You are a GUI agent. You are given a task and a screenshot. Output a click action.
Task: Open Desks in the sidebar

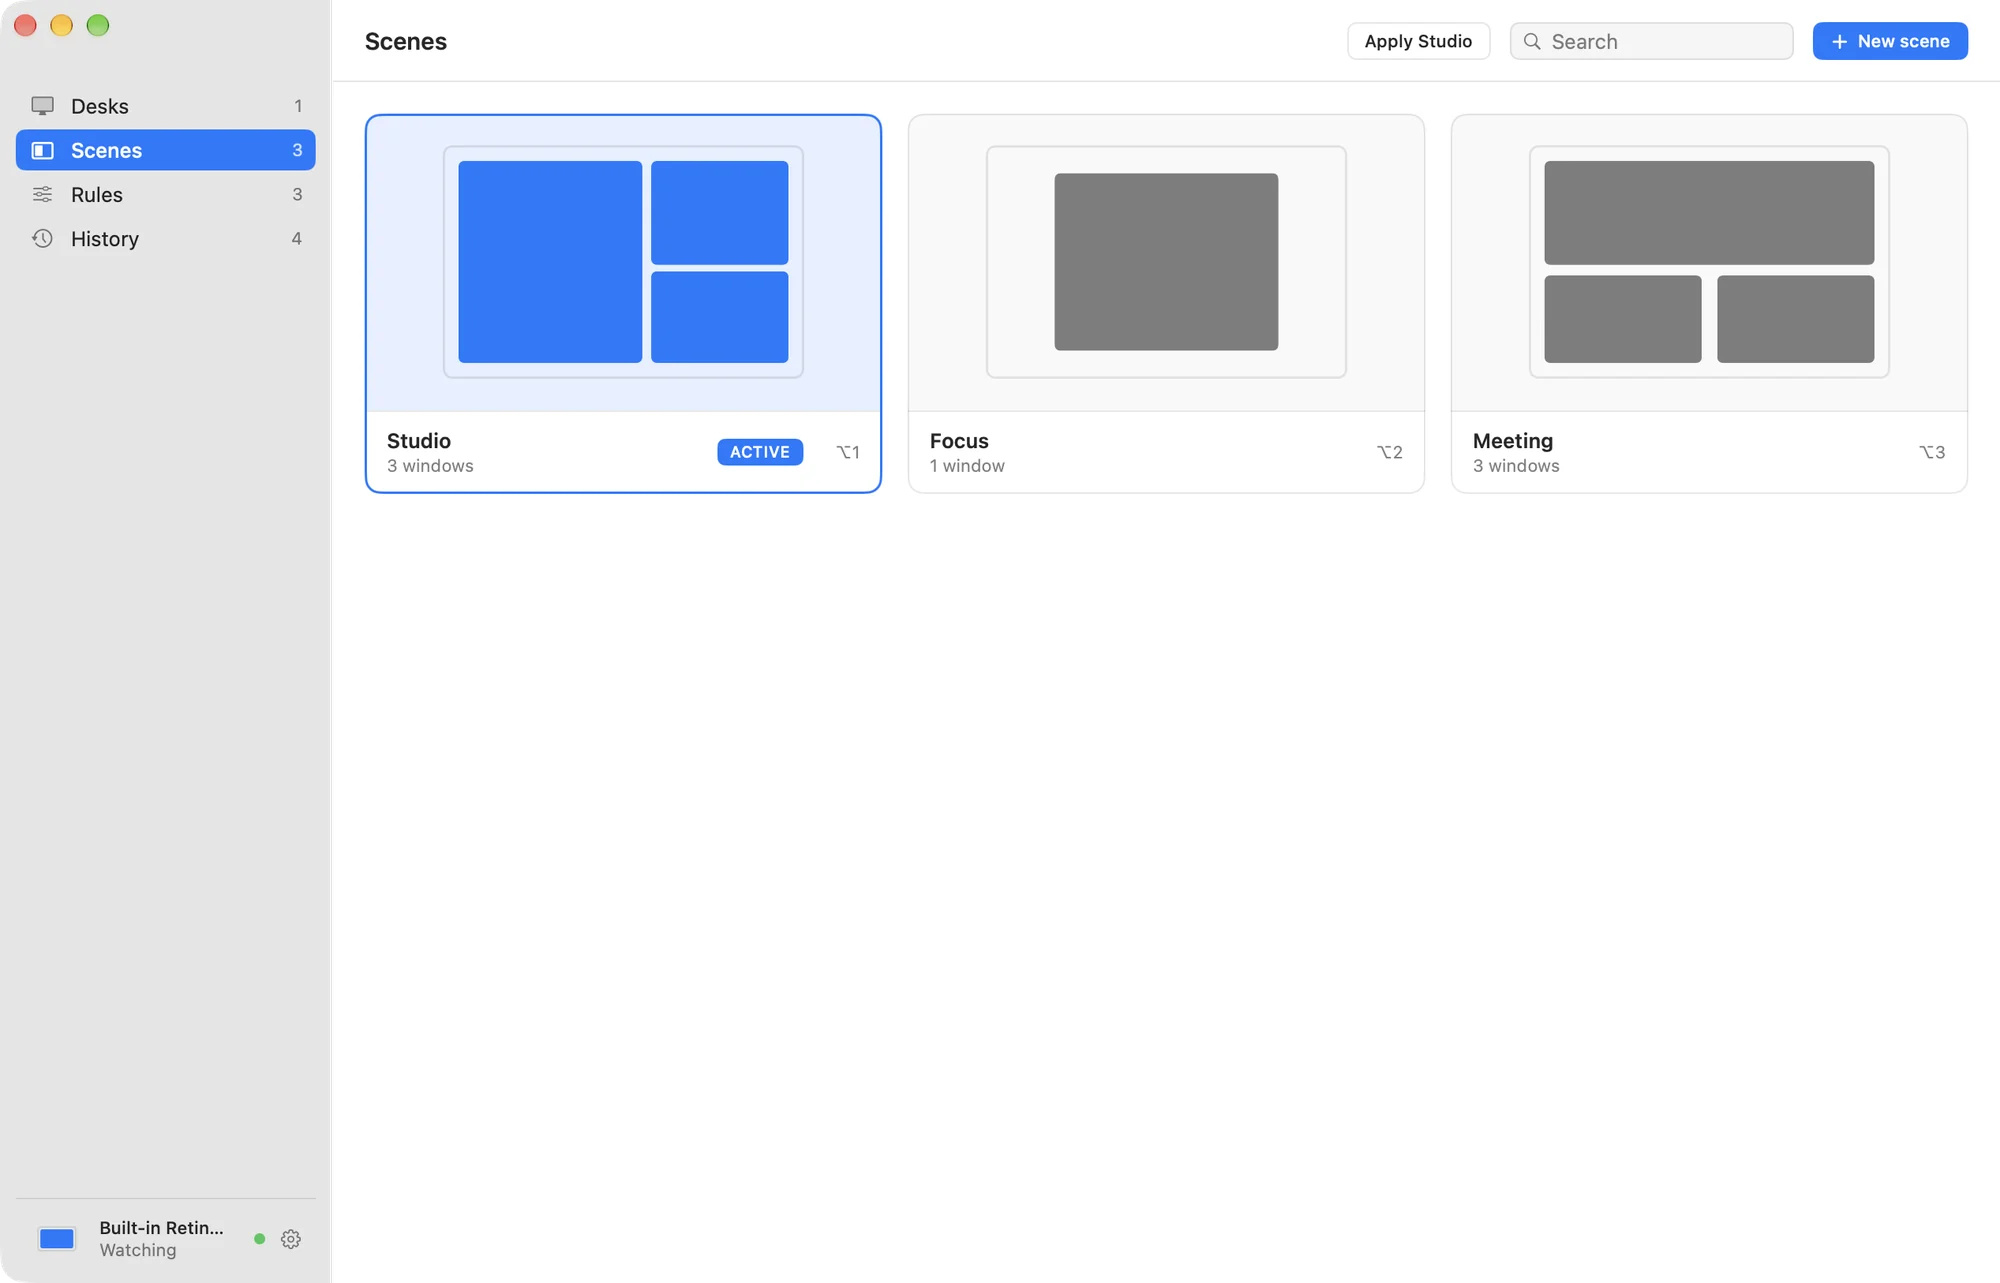(165, 106)
